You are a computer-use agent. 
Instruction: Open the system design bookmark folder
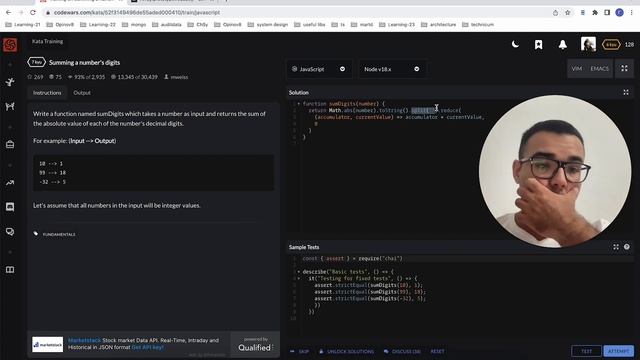click(x=267, y=24)
